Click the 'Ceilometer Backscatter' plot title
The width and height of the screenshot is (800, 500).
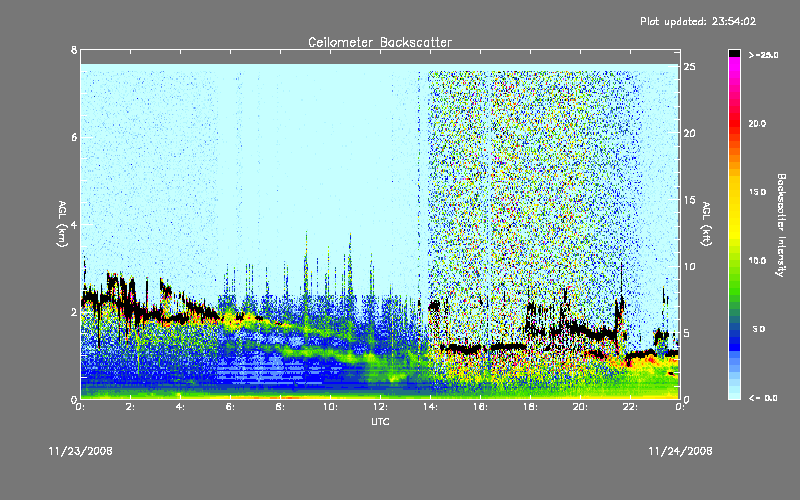380,42
